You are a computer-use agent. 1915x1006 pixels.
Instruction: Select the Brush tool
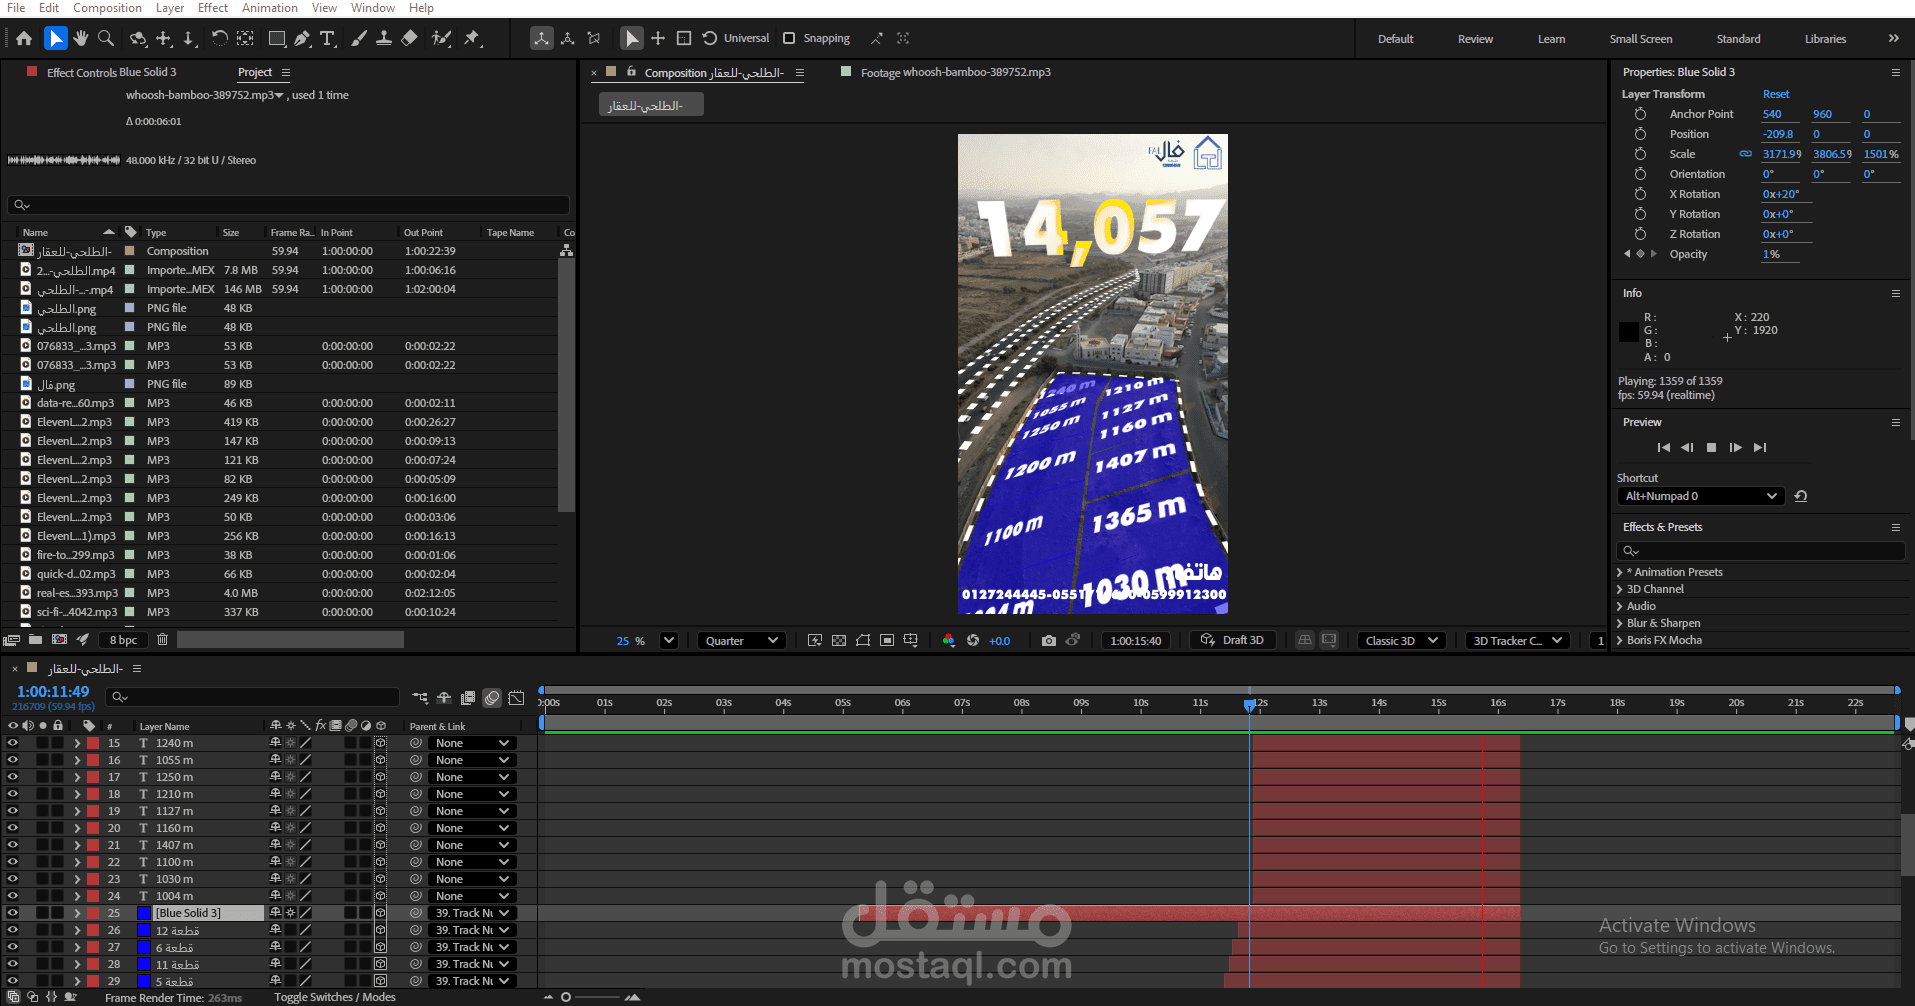click(358, 39)
